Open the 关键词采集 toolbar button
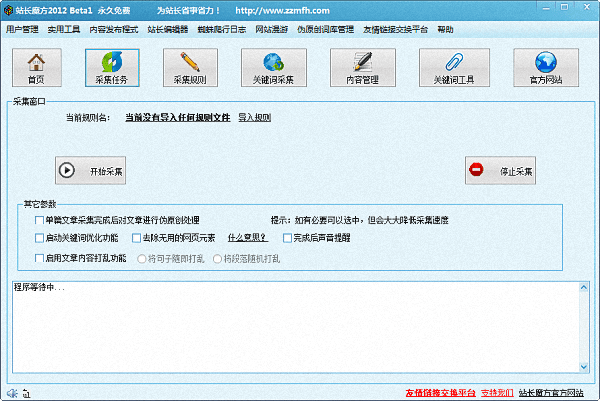Screen dimensions: 600x401 click(273, 66)
